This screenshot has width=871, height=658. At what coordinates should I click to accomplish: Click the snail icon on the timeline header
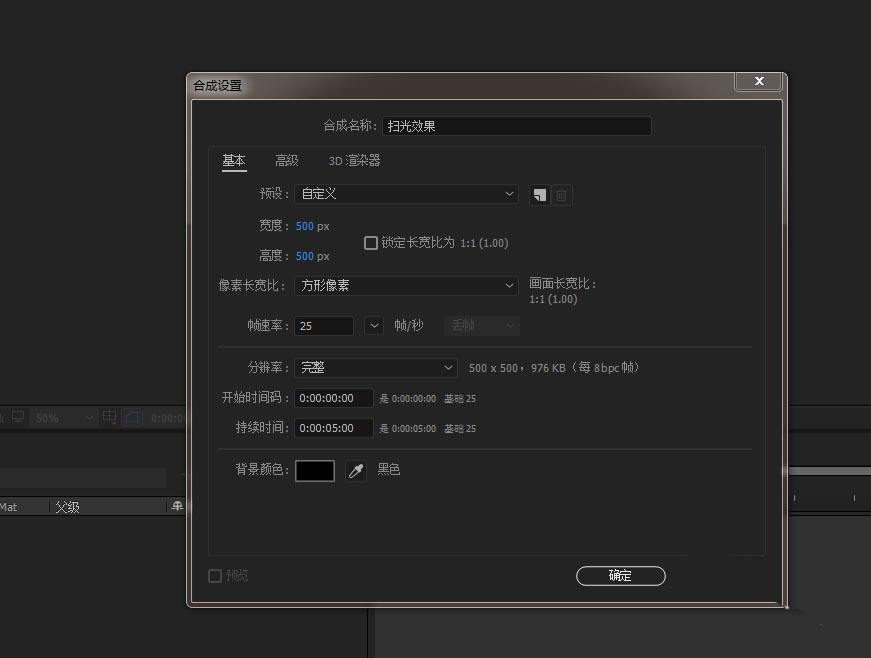click(x=177, y=507)
